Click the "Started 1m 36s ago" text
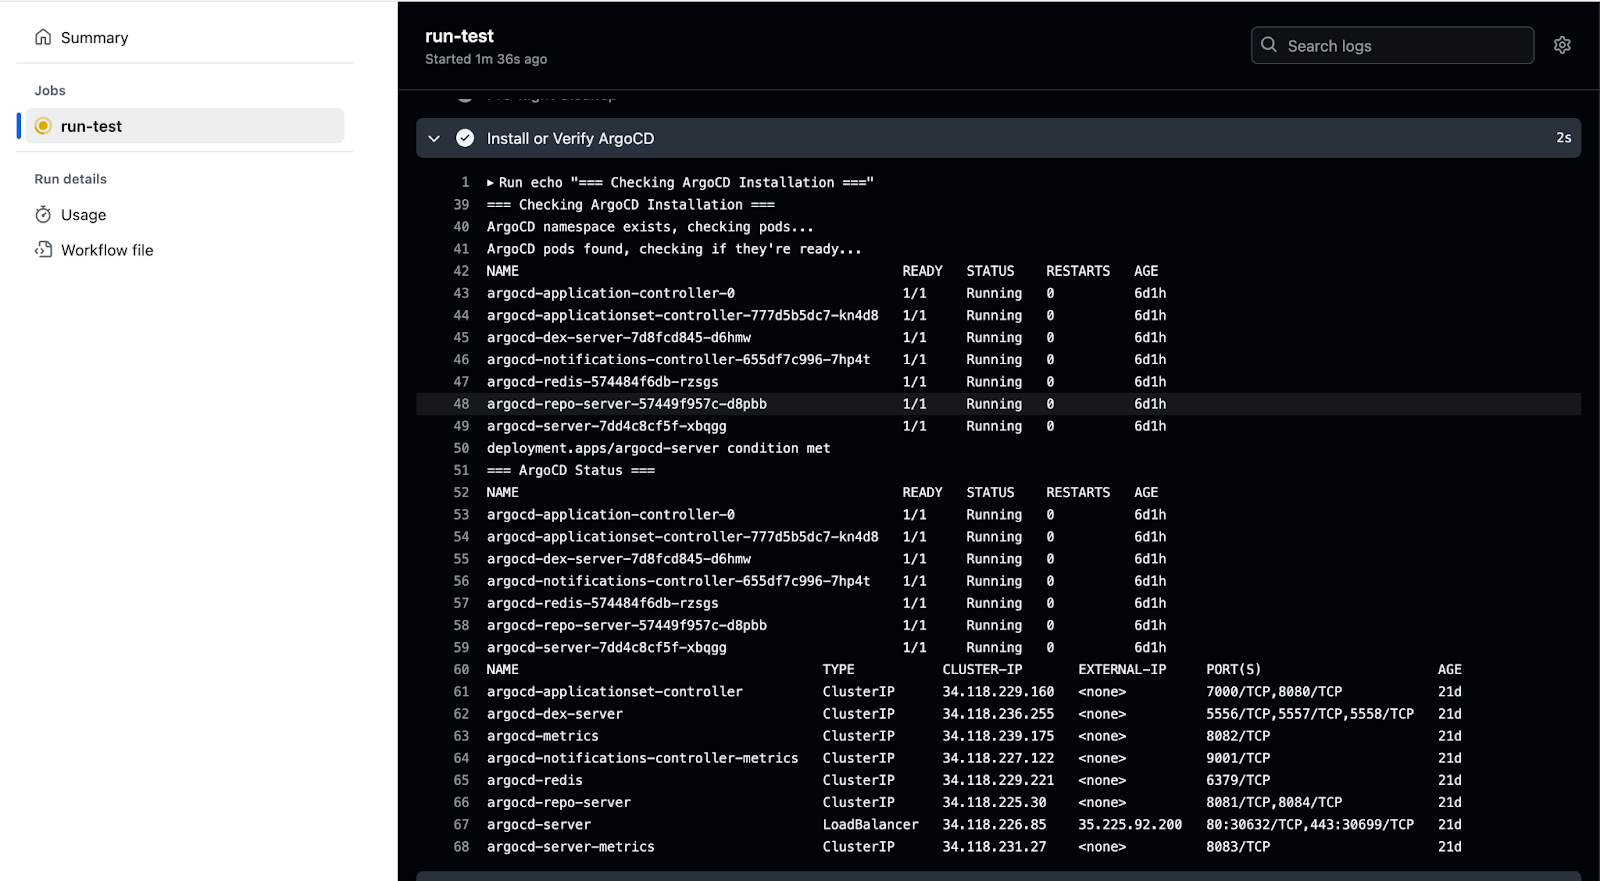 (486, 59)
